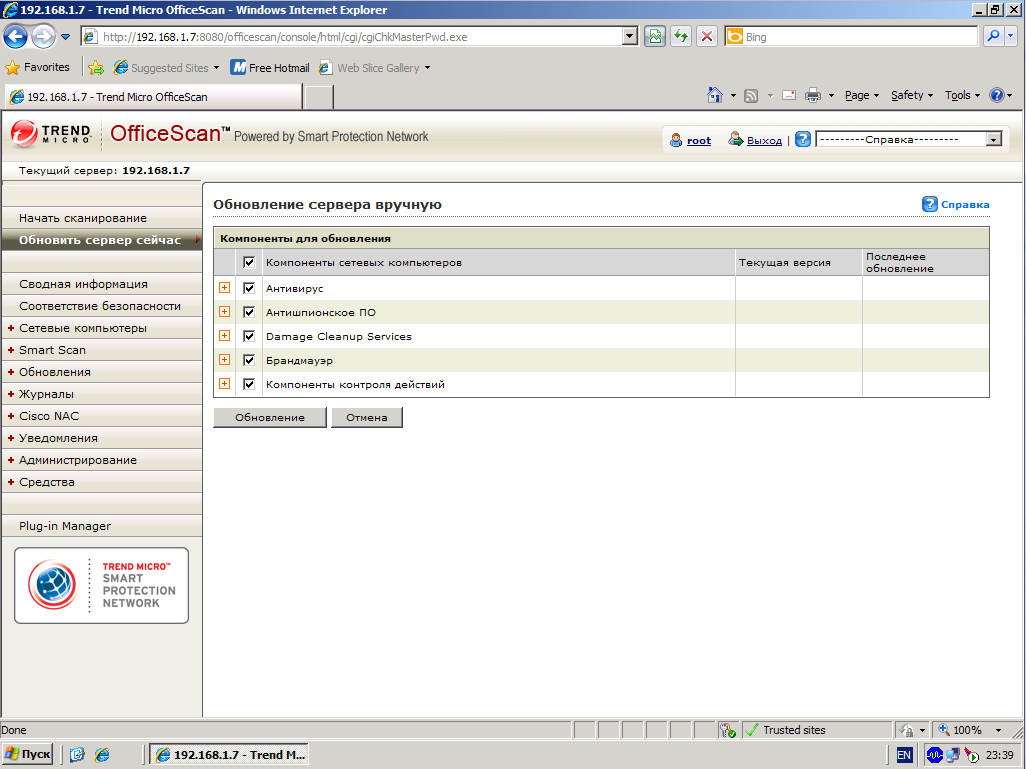
Task: Click the root user link
Action: [x=699, y=140]
